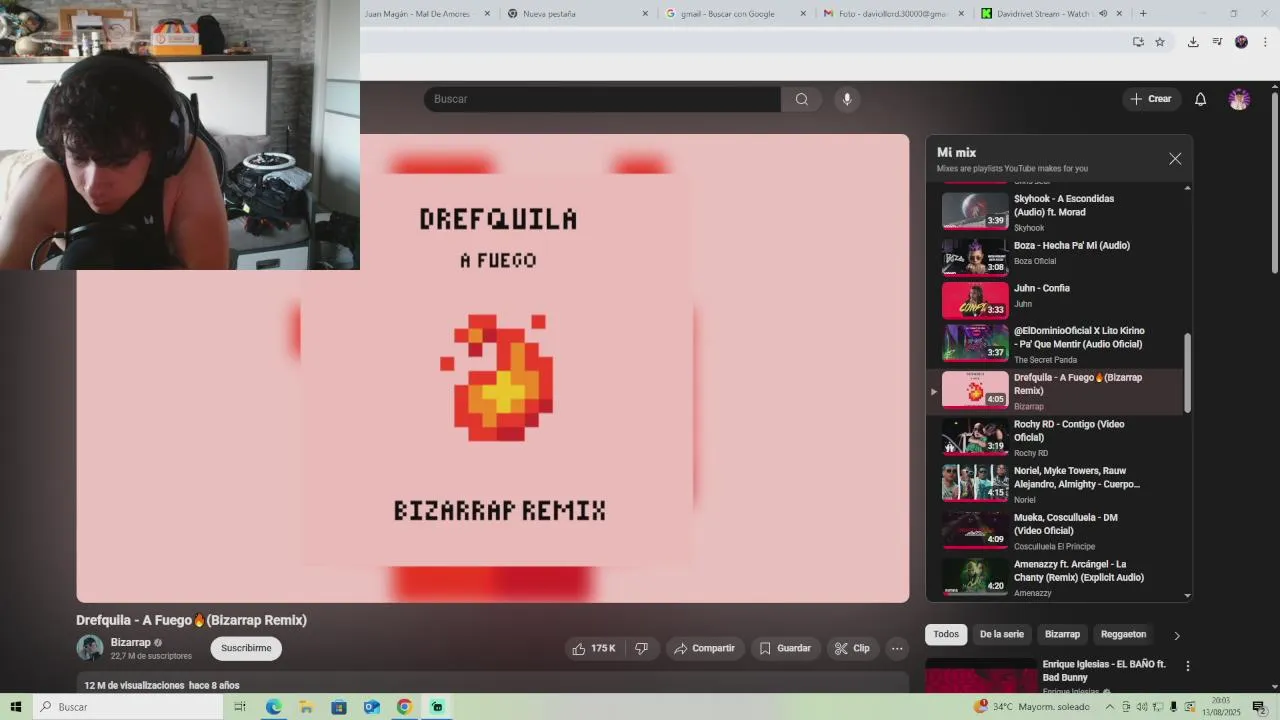Show hidden system tray icons
This screenshot has height=720, width=1280.
[x=1109, y=707]
